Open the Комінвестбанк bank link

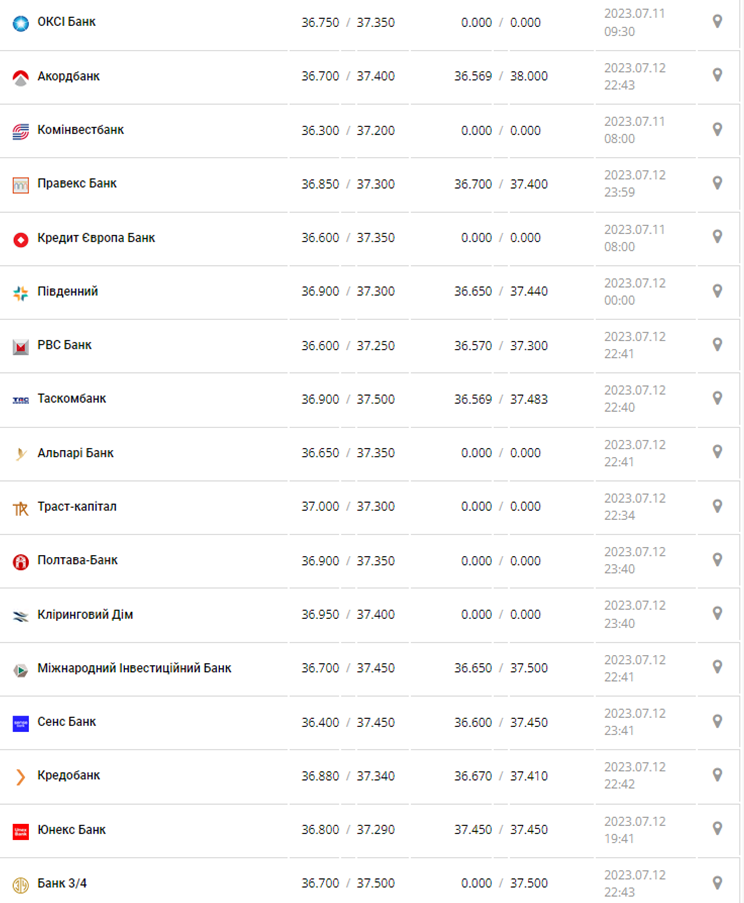(80, 130)
